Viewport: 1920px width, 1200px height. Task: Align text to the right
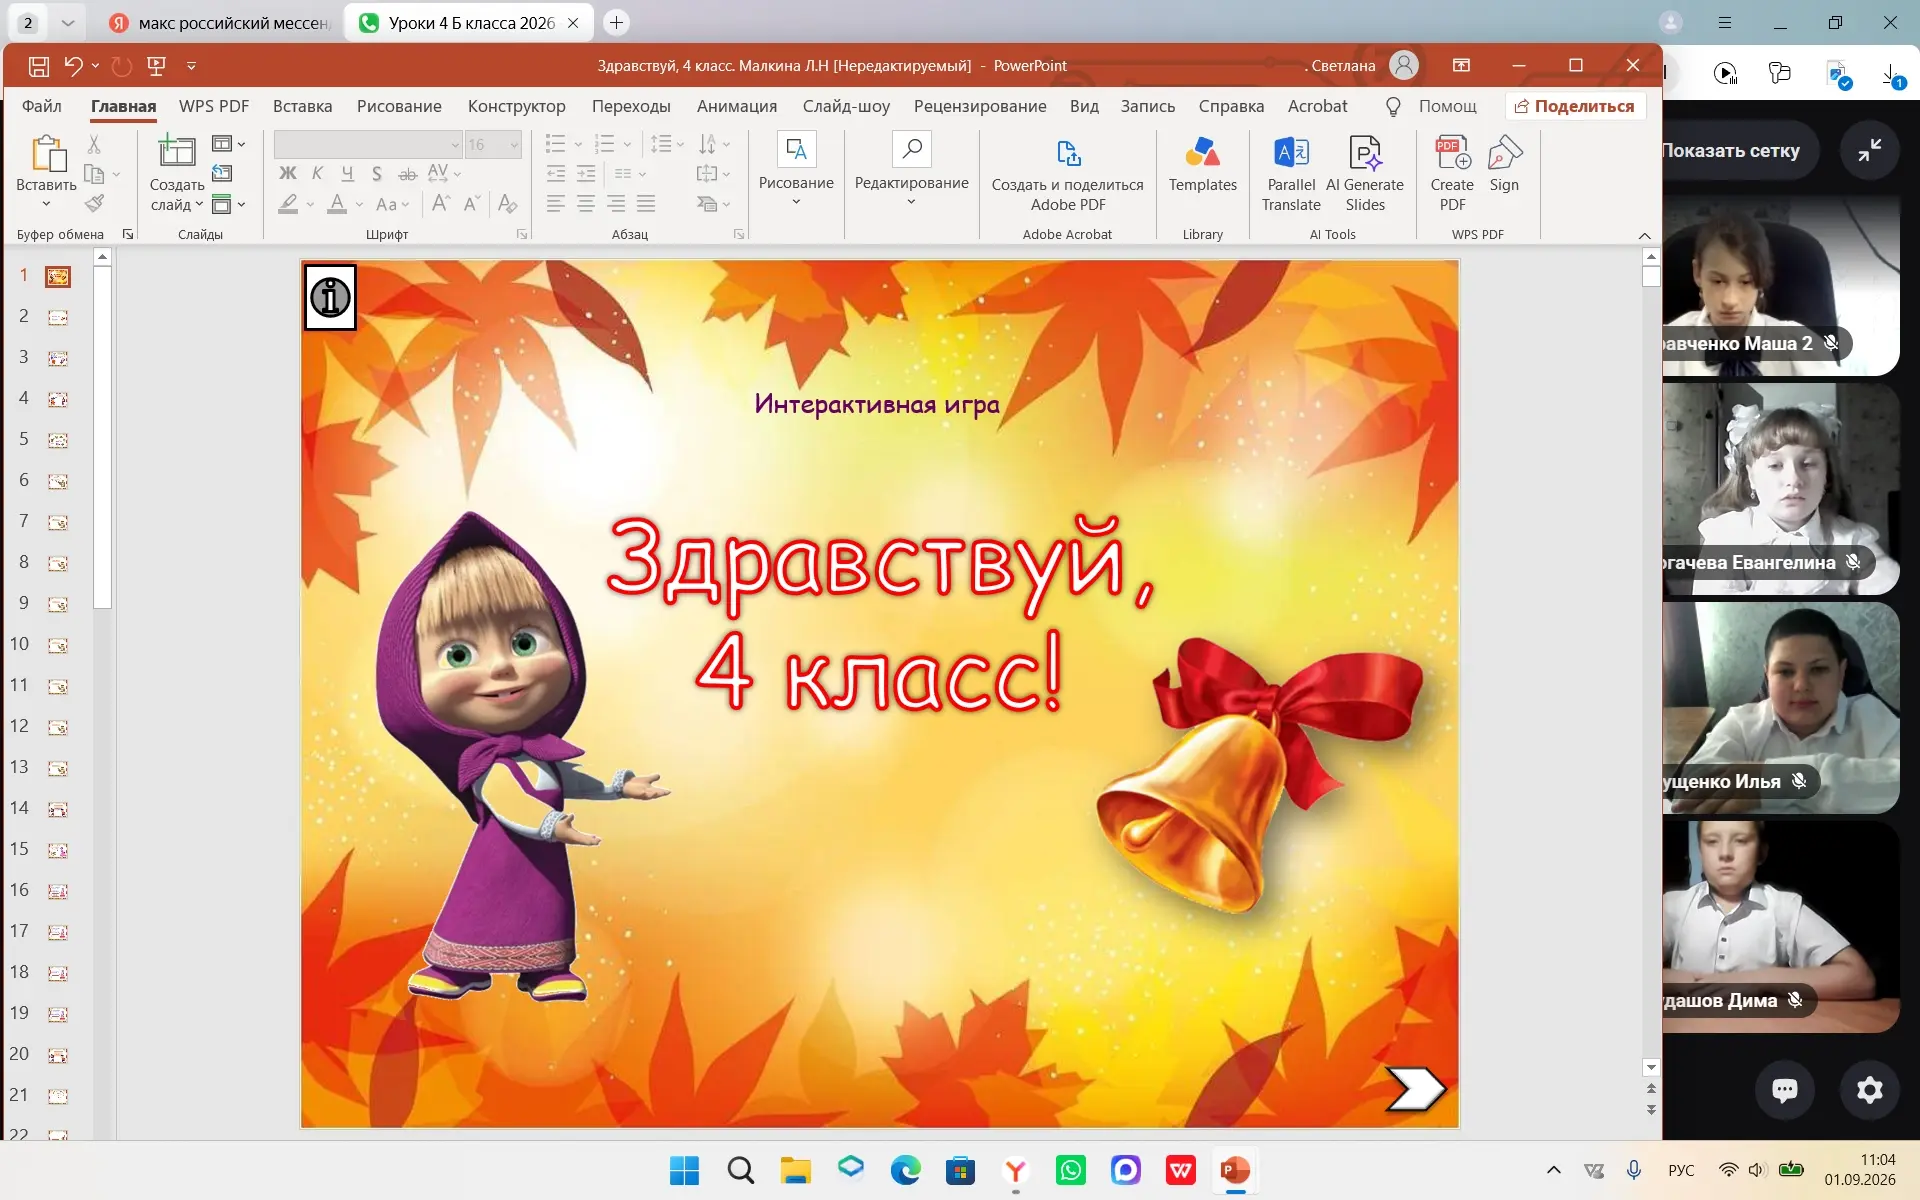click(x=616, y=204)
